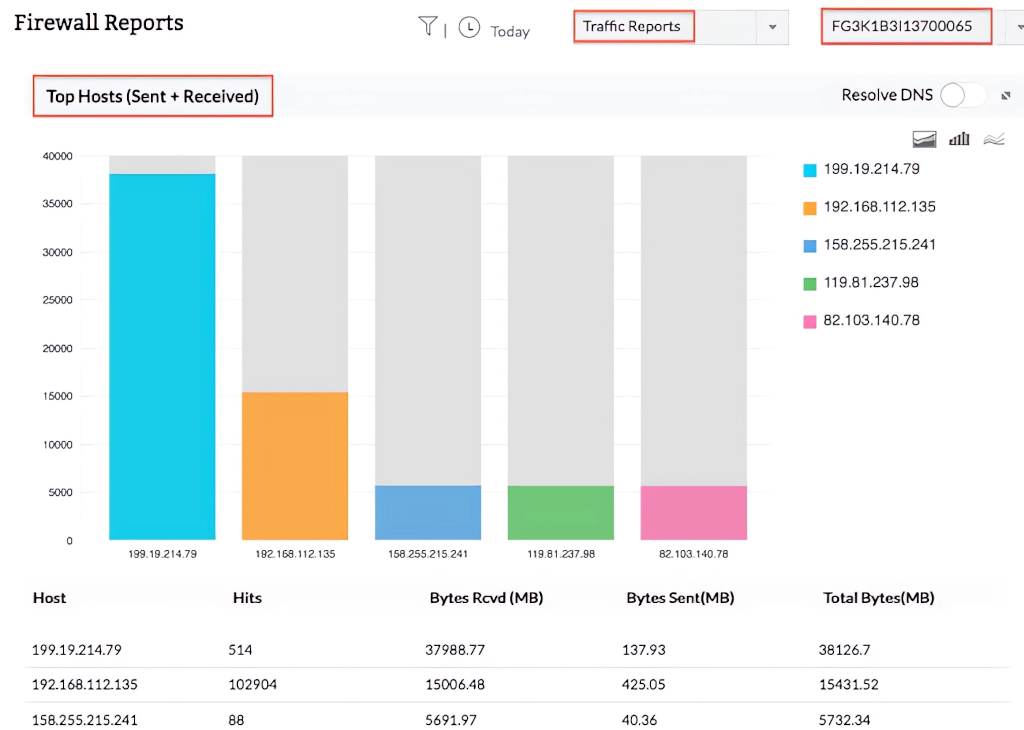Click the green 119.81.237.98 legend swatch
The width and height of the screenshot is (1024, 730).
tap(810, 284)
